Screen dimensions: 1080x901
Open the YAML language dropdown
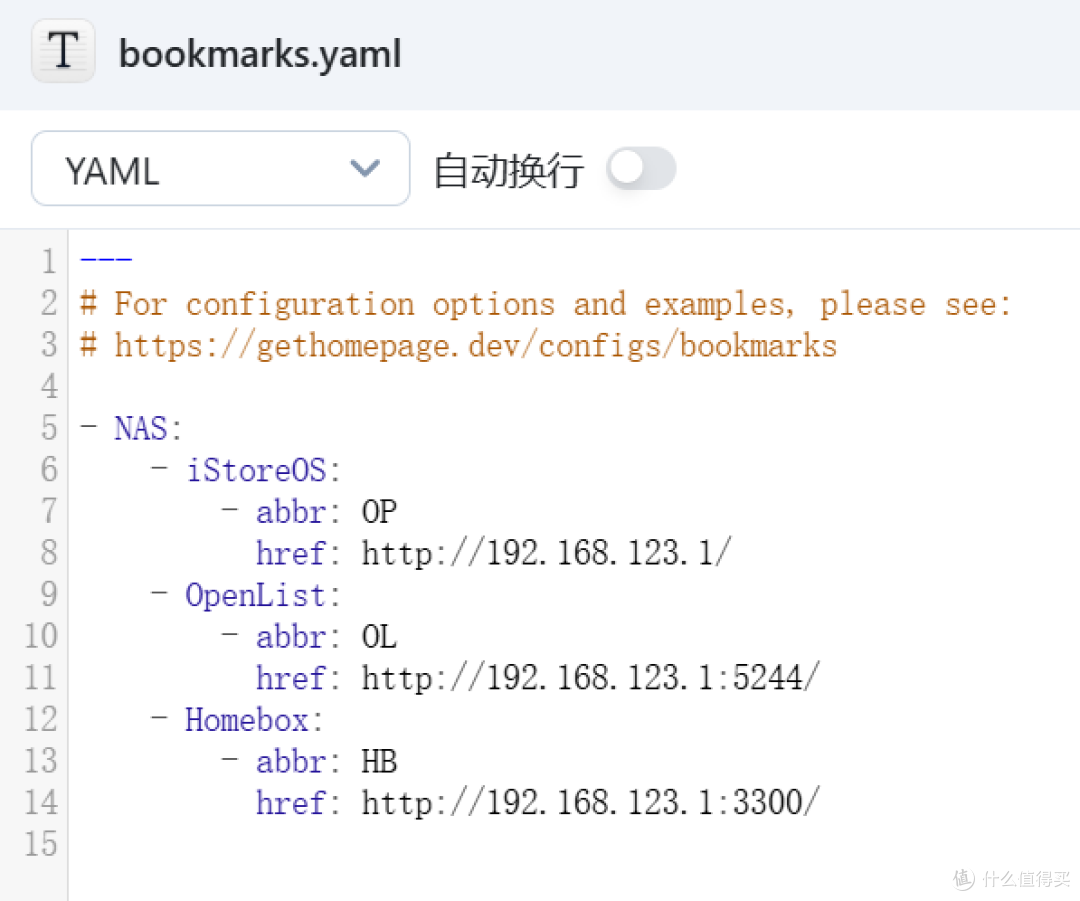(220, 169)
